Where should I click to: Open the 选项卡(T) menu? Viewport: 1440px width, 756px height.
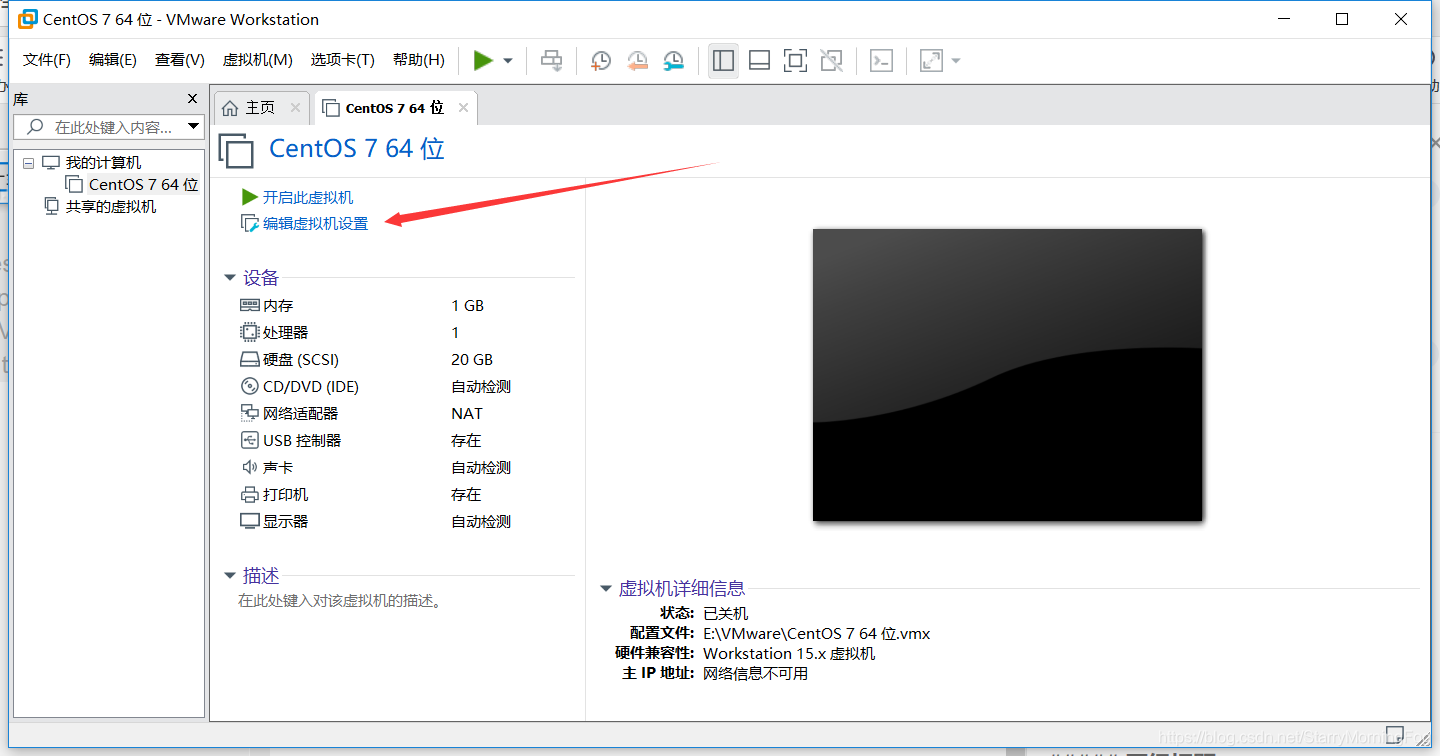[342, 60]
